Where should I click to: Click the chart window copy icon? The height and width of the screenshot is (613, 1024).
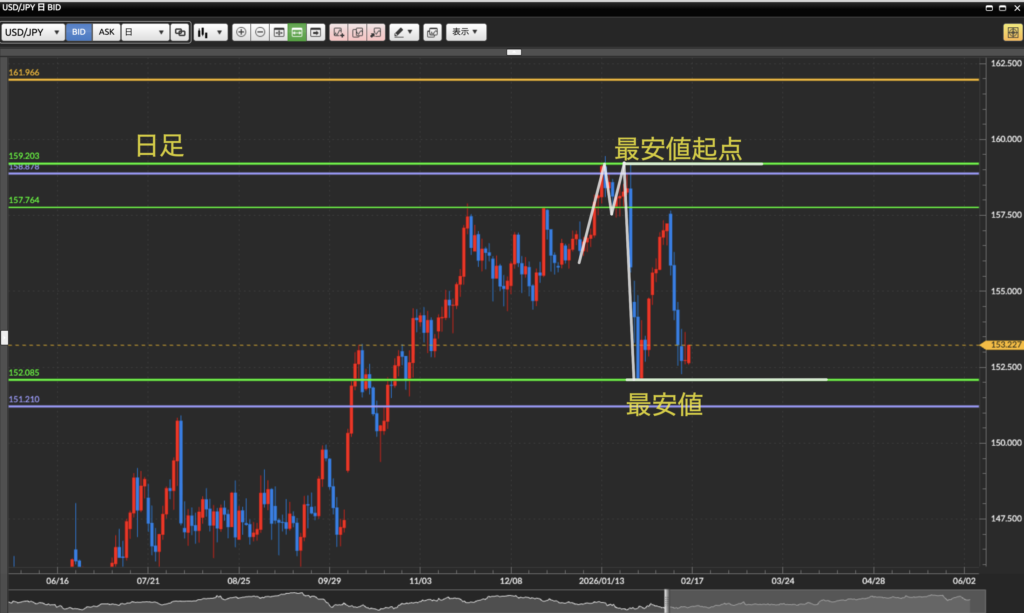[432, 32]
